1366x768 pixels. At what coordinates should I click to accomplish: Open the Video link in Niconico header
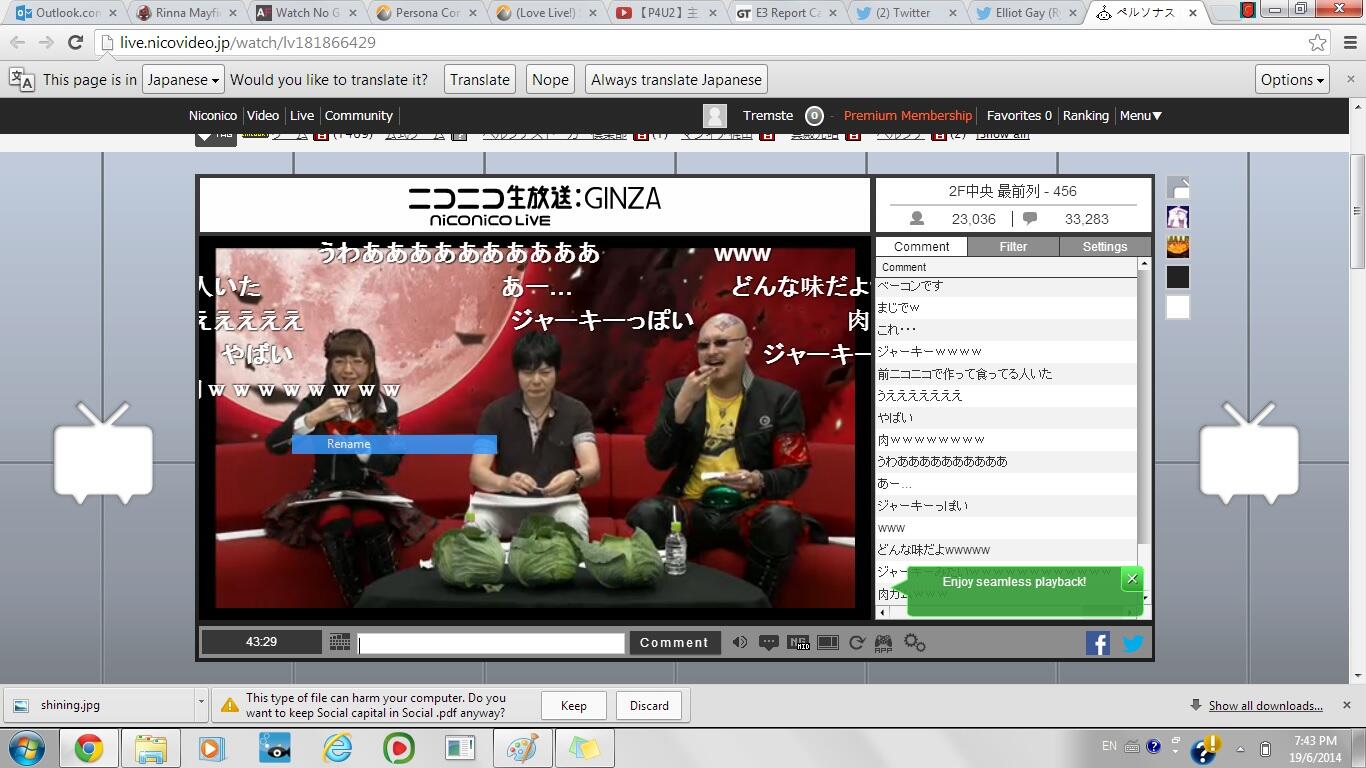pyautogui.click(x=263, y=115)
